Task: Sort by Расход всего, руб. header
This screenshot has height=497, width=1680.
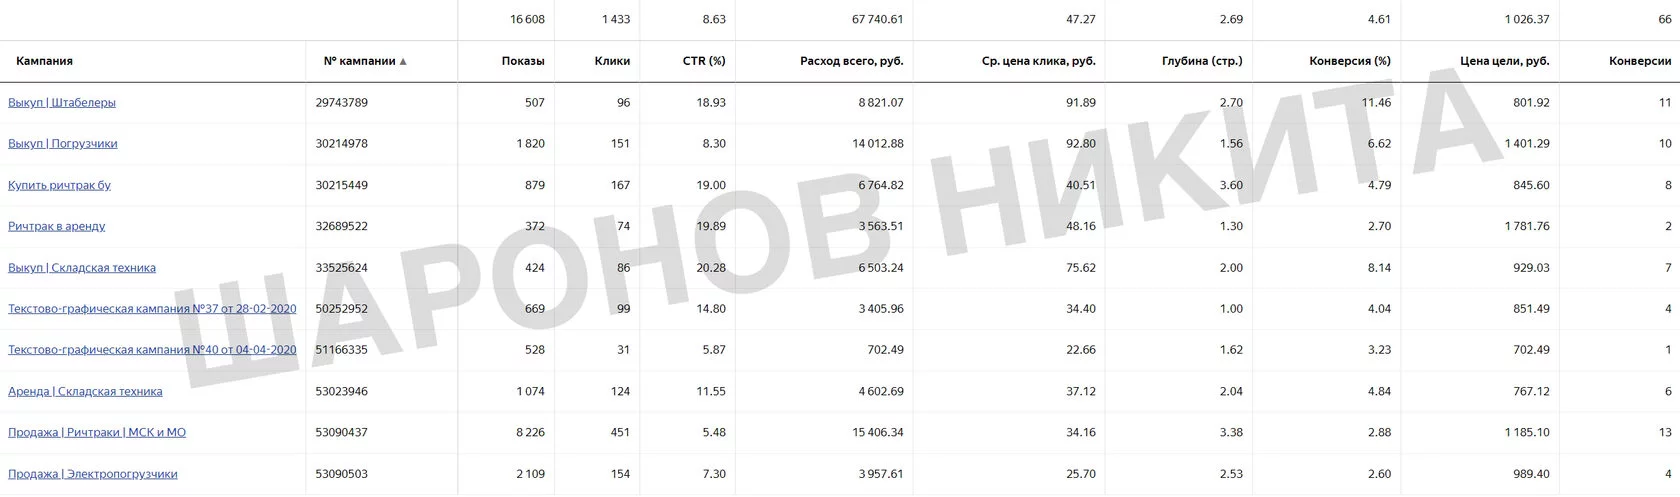Action: point(852,61)
